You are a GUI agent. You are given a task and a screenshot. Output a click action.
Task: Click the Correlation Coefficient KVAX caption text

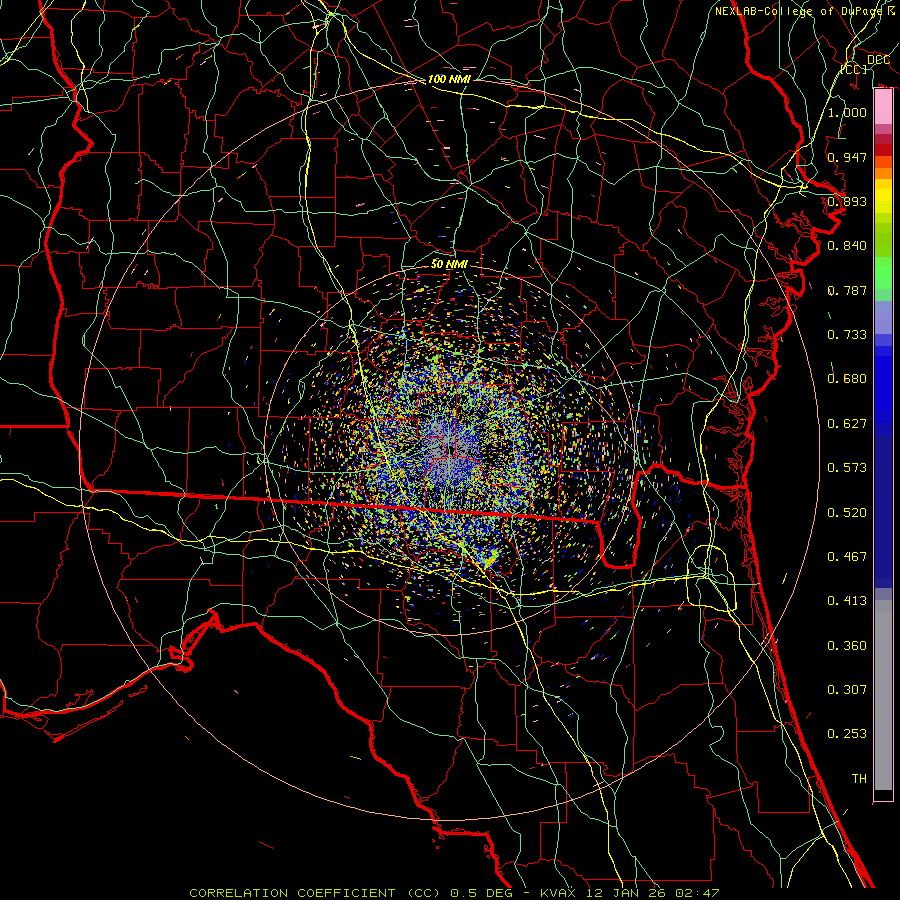[x=454, y=893]
